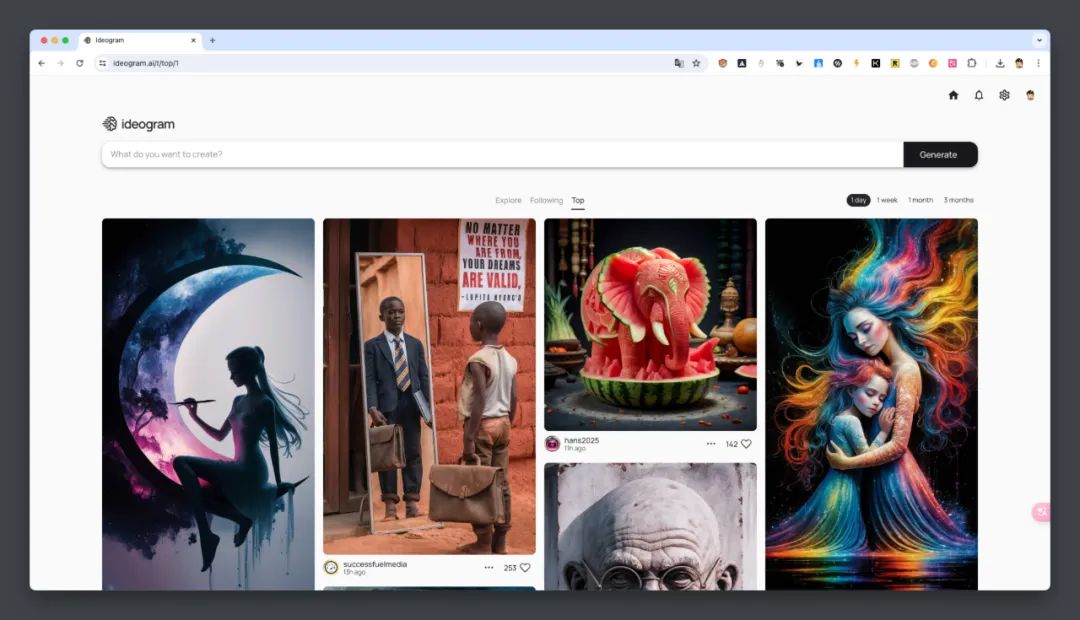1080x620 pixels.
Task: Focus the 'What do you want to create?' field
Action: (502, 154)
